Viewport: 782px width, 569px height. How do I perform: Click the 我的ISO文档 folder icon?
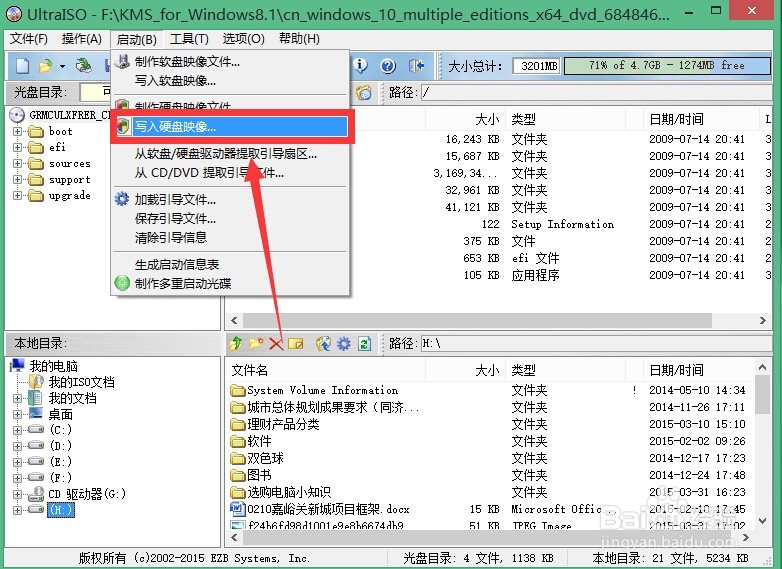36,382
